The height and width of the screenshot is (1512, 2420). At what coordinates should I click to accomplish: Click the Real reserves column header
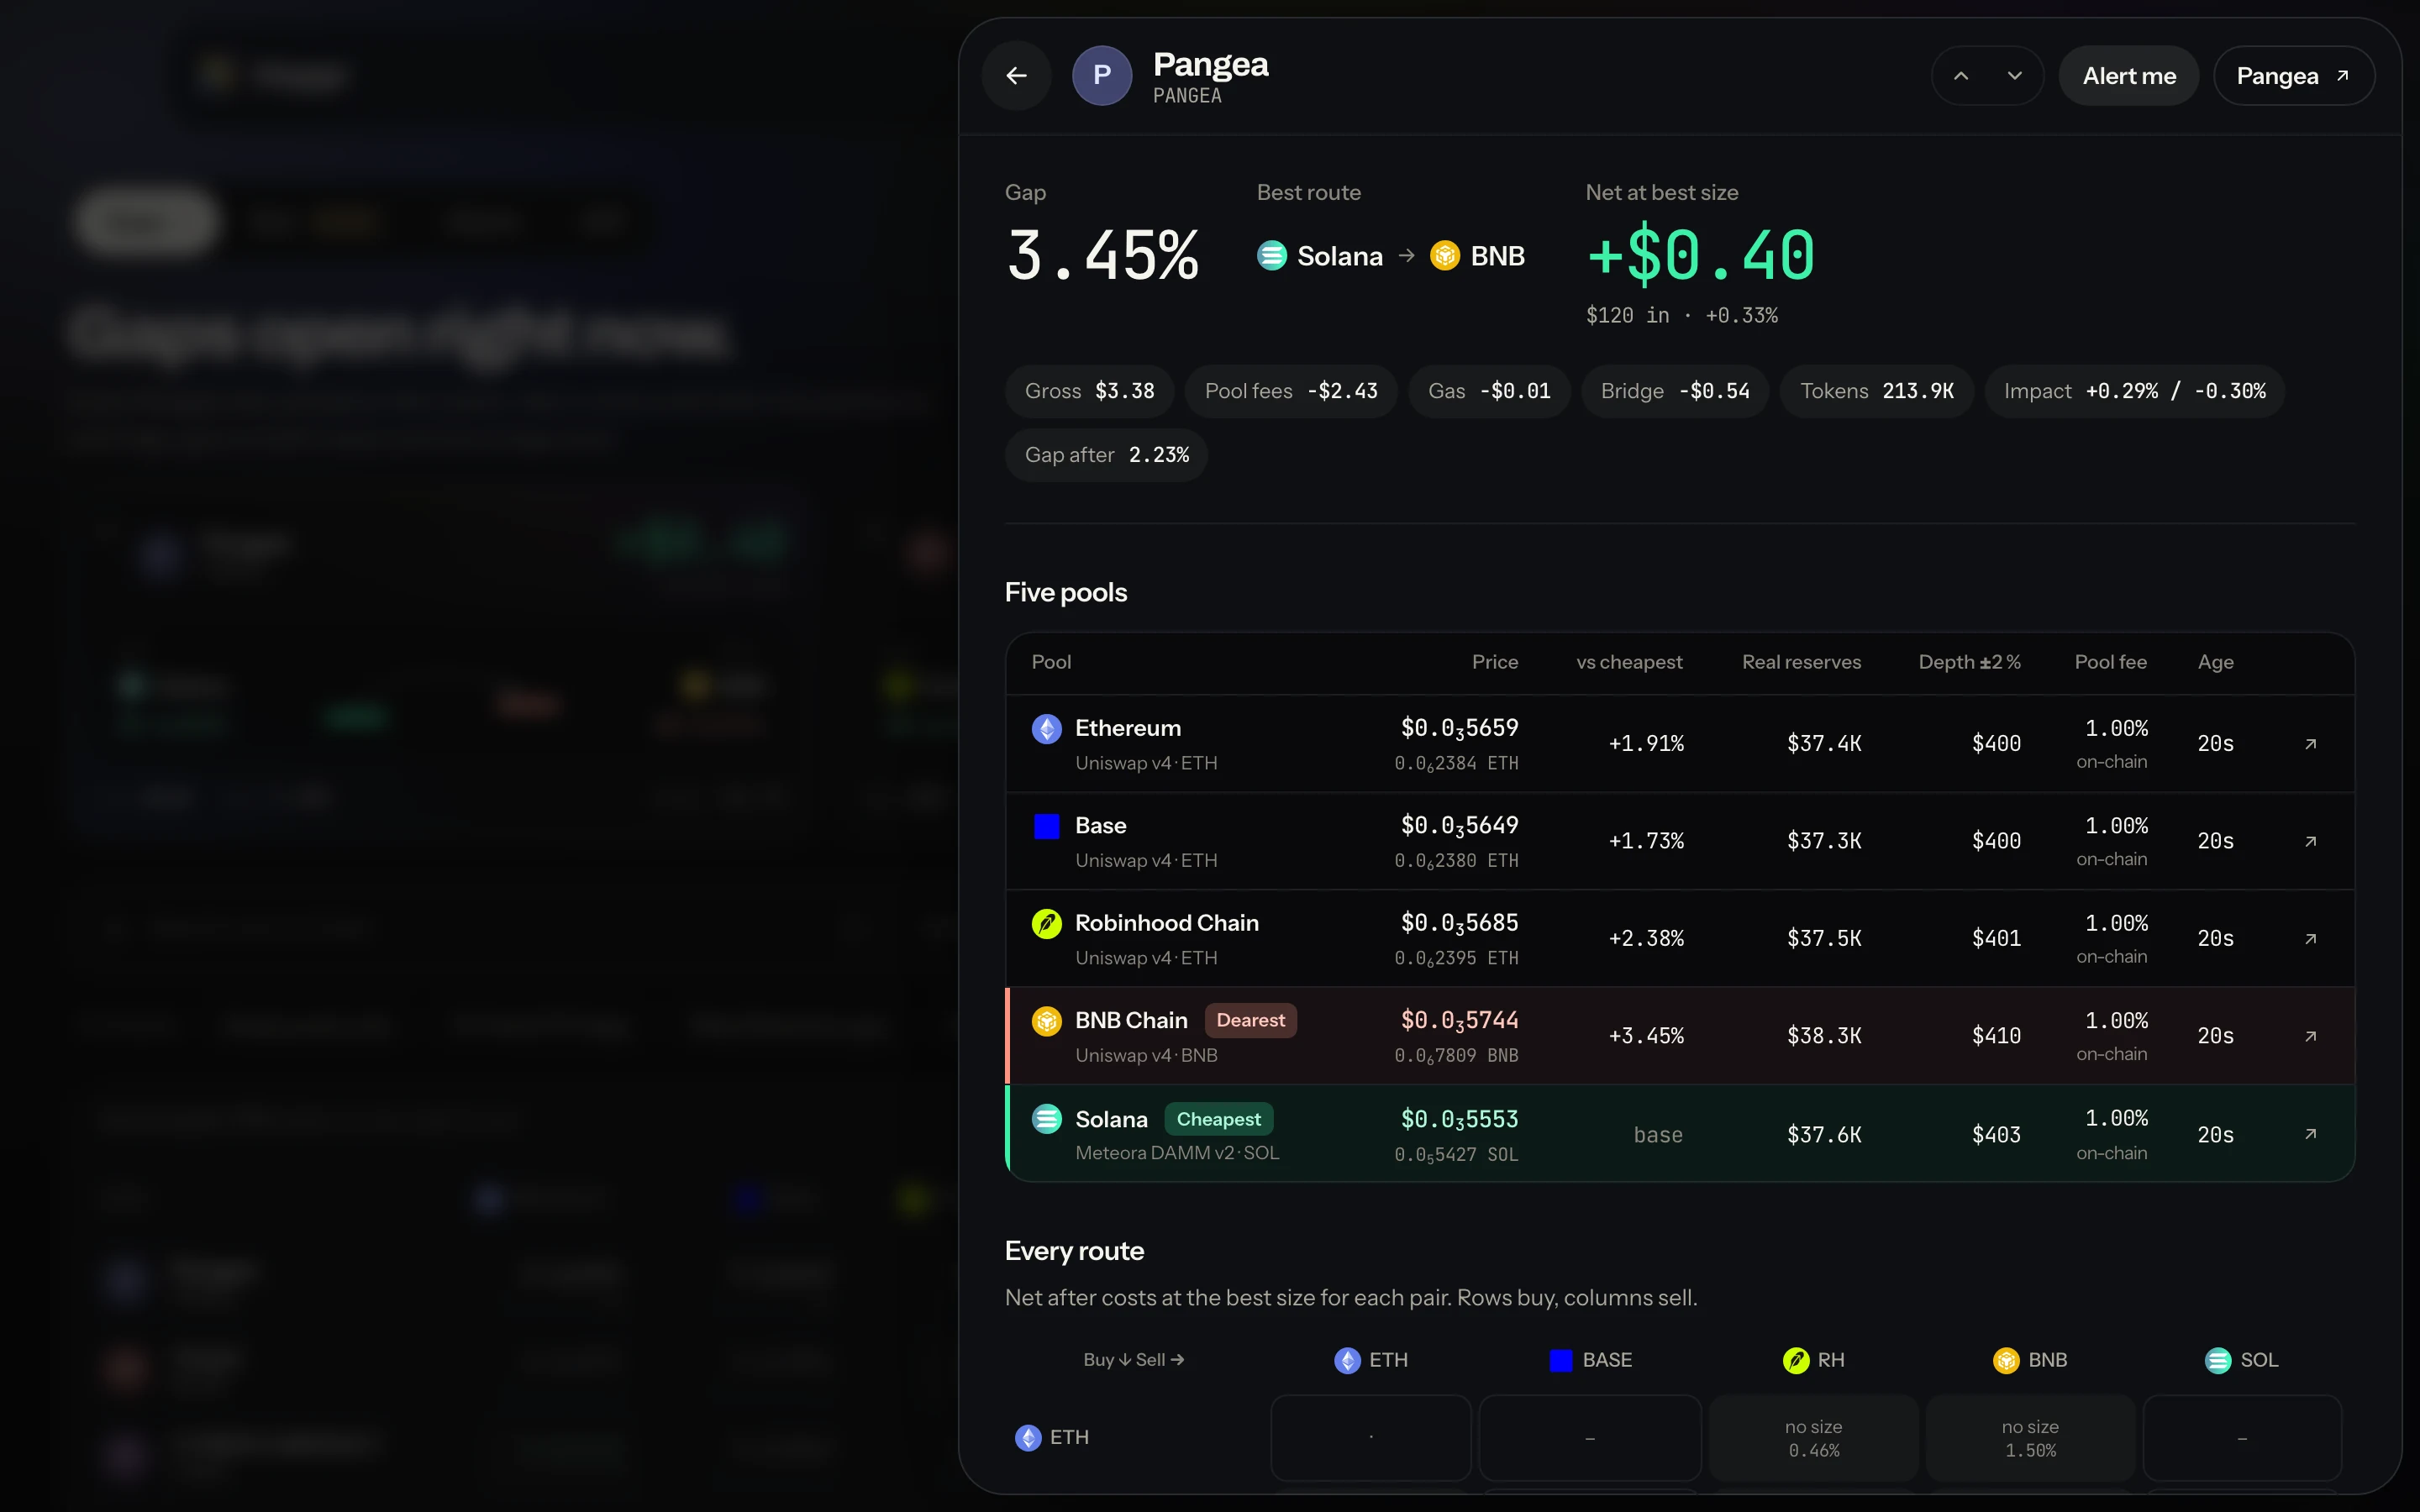click(1801, 662)
